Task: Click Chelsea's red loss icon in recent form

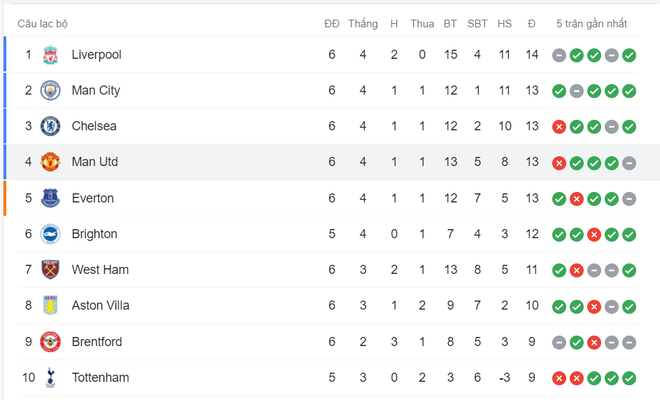Action: pyautogui.click(x=559, y=127)
